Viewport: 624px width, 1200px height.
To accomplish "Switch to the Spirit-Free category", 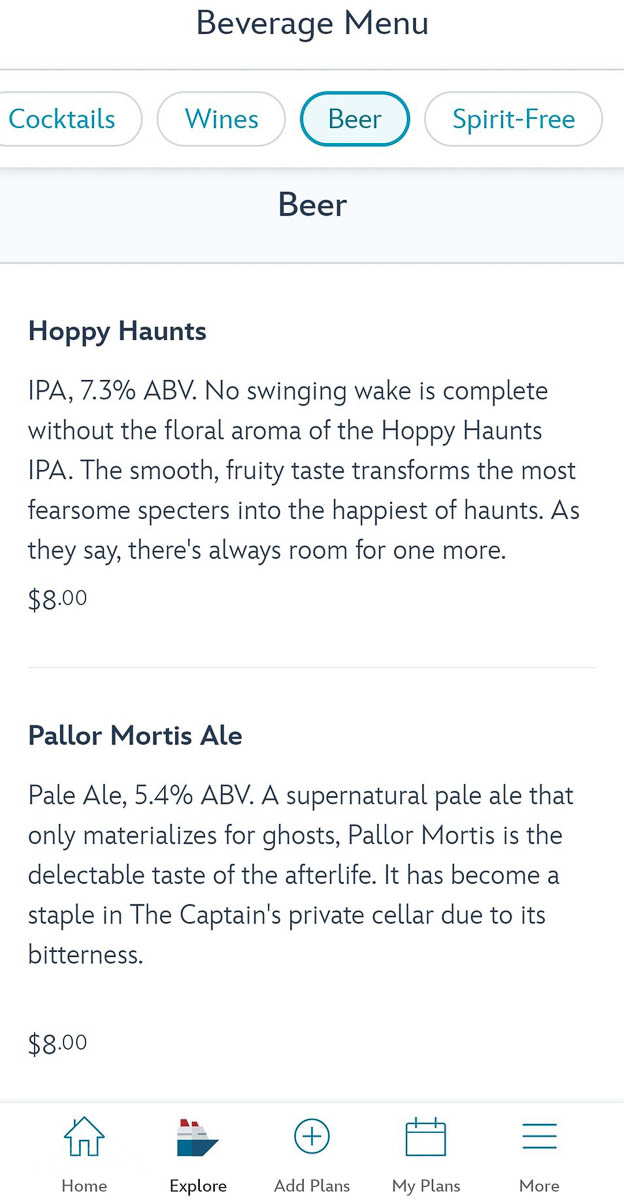I will pyautogui.click(x=513, y=119).
